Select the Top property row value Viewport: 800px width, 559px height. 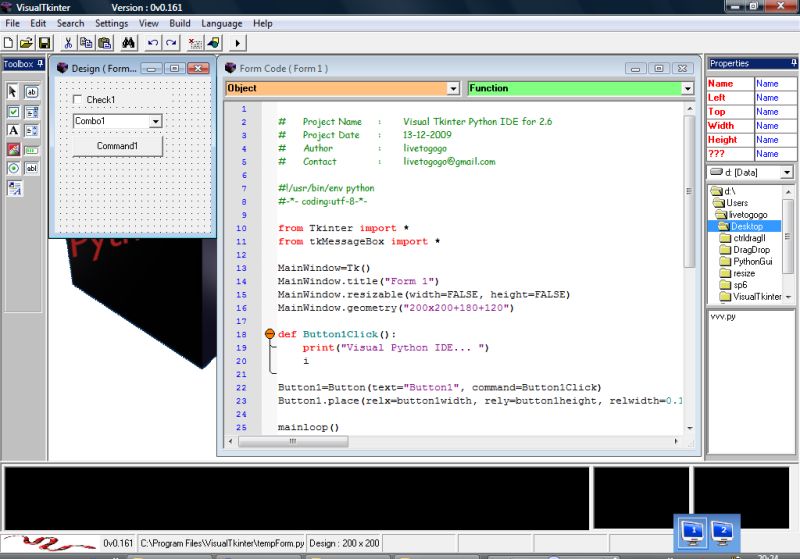pyautogui.click(x=775, y=112)
